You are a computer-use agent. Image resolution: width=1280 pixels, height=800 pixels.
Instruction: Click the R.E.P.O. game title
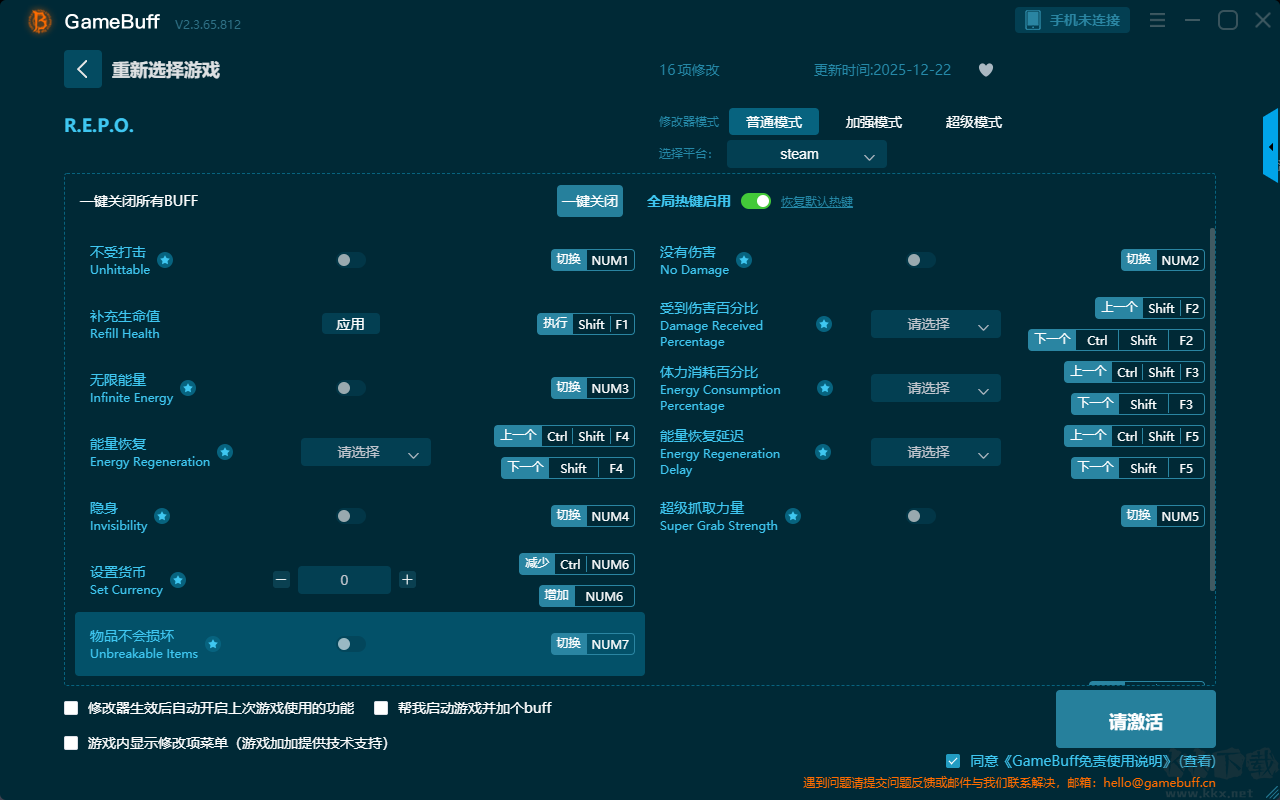(x=99, y=126)
